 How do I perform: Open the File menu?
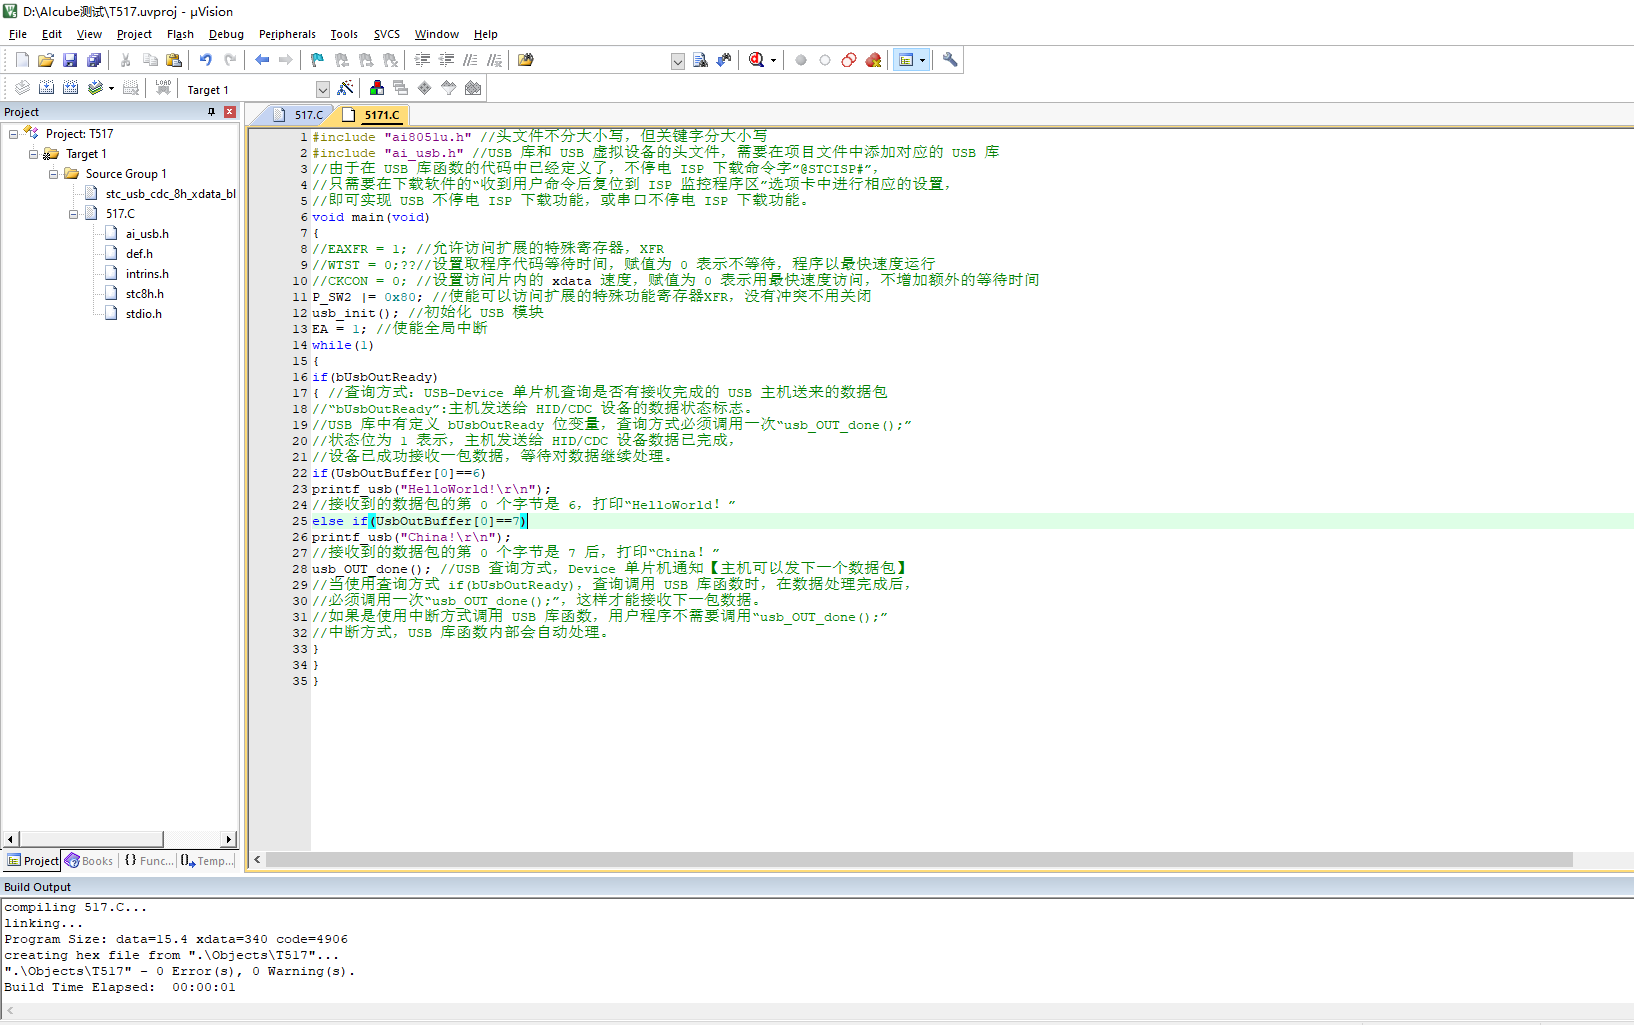[18, 34]
